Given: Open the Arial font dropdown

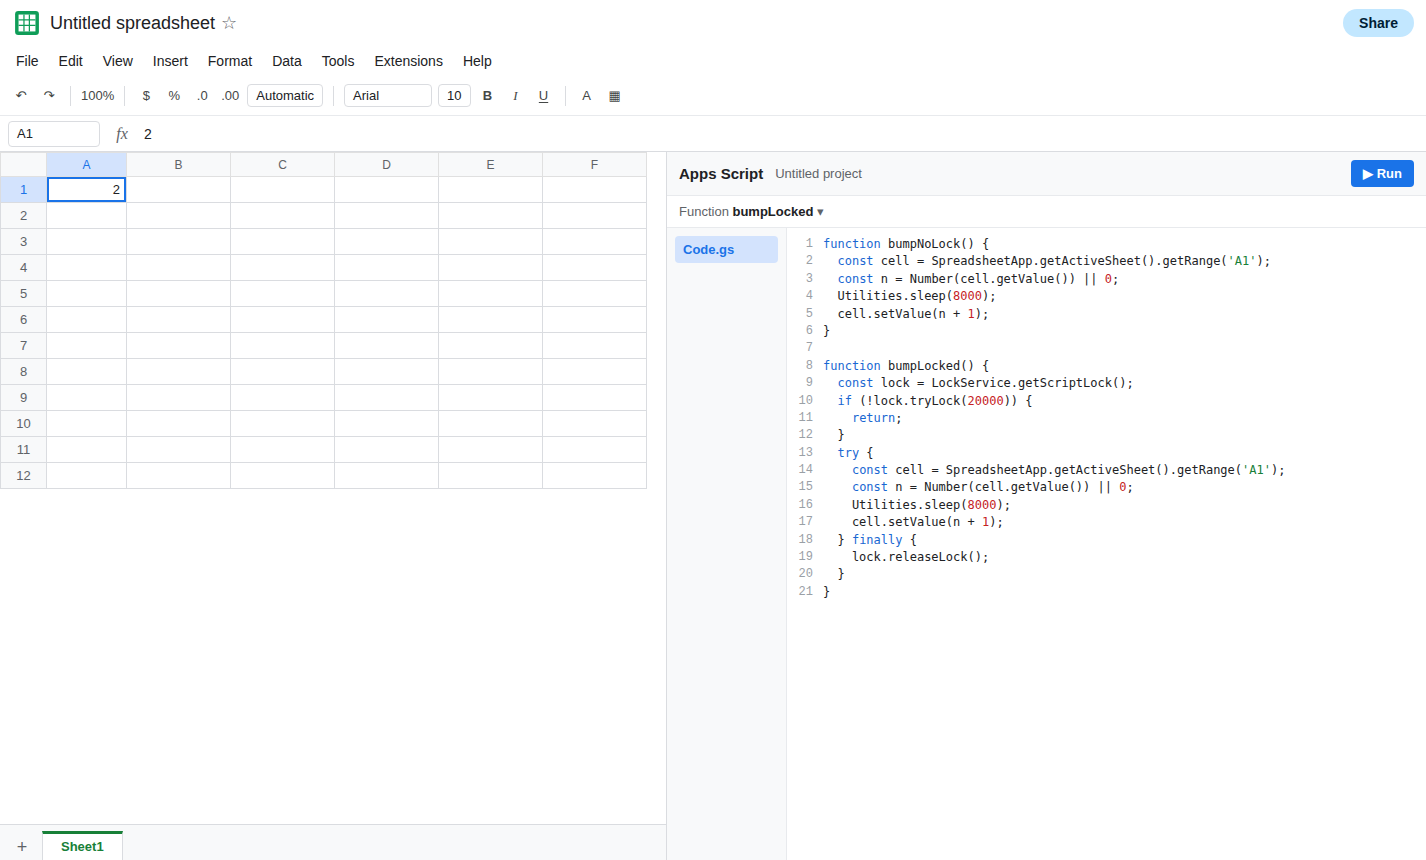Looking at the screenshot, I should tap(388, 96).
